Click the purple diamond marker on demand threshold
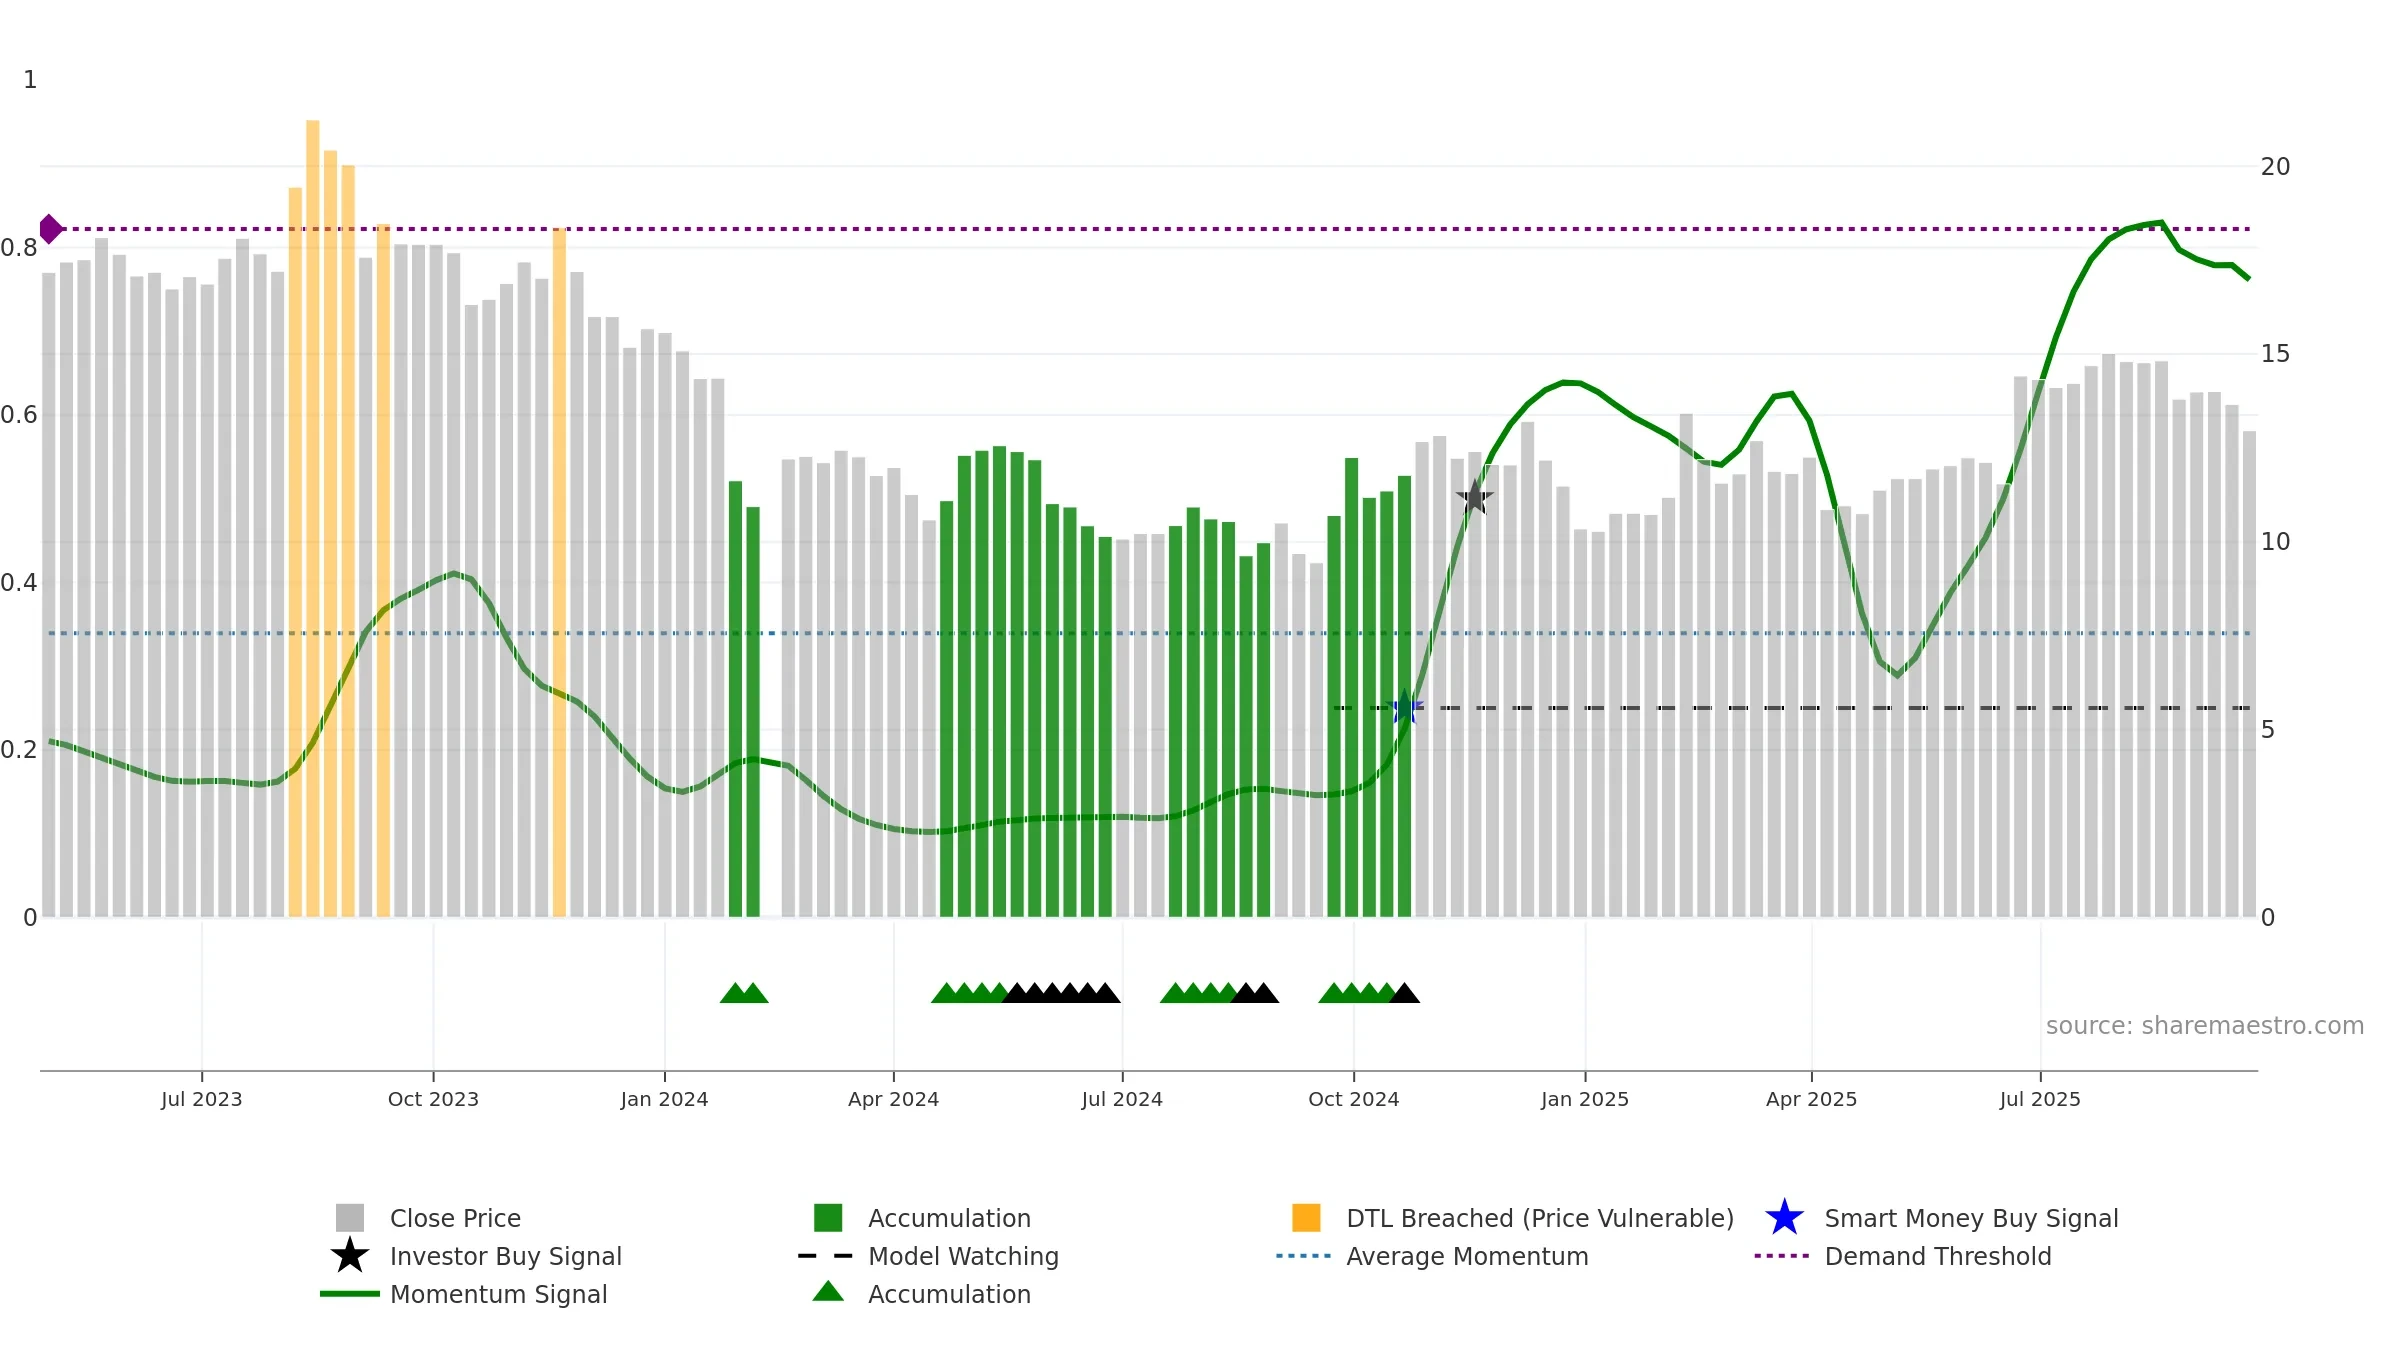Viewport: 2400px width, 1350px height. click(x=50, y=229)
